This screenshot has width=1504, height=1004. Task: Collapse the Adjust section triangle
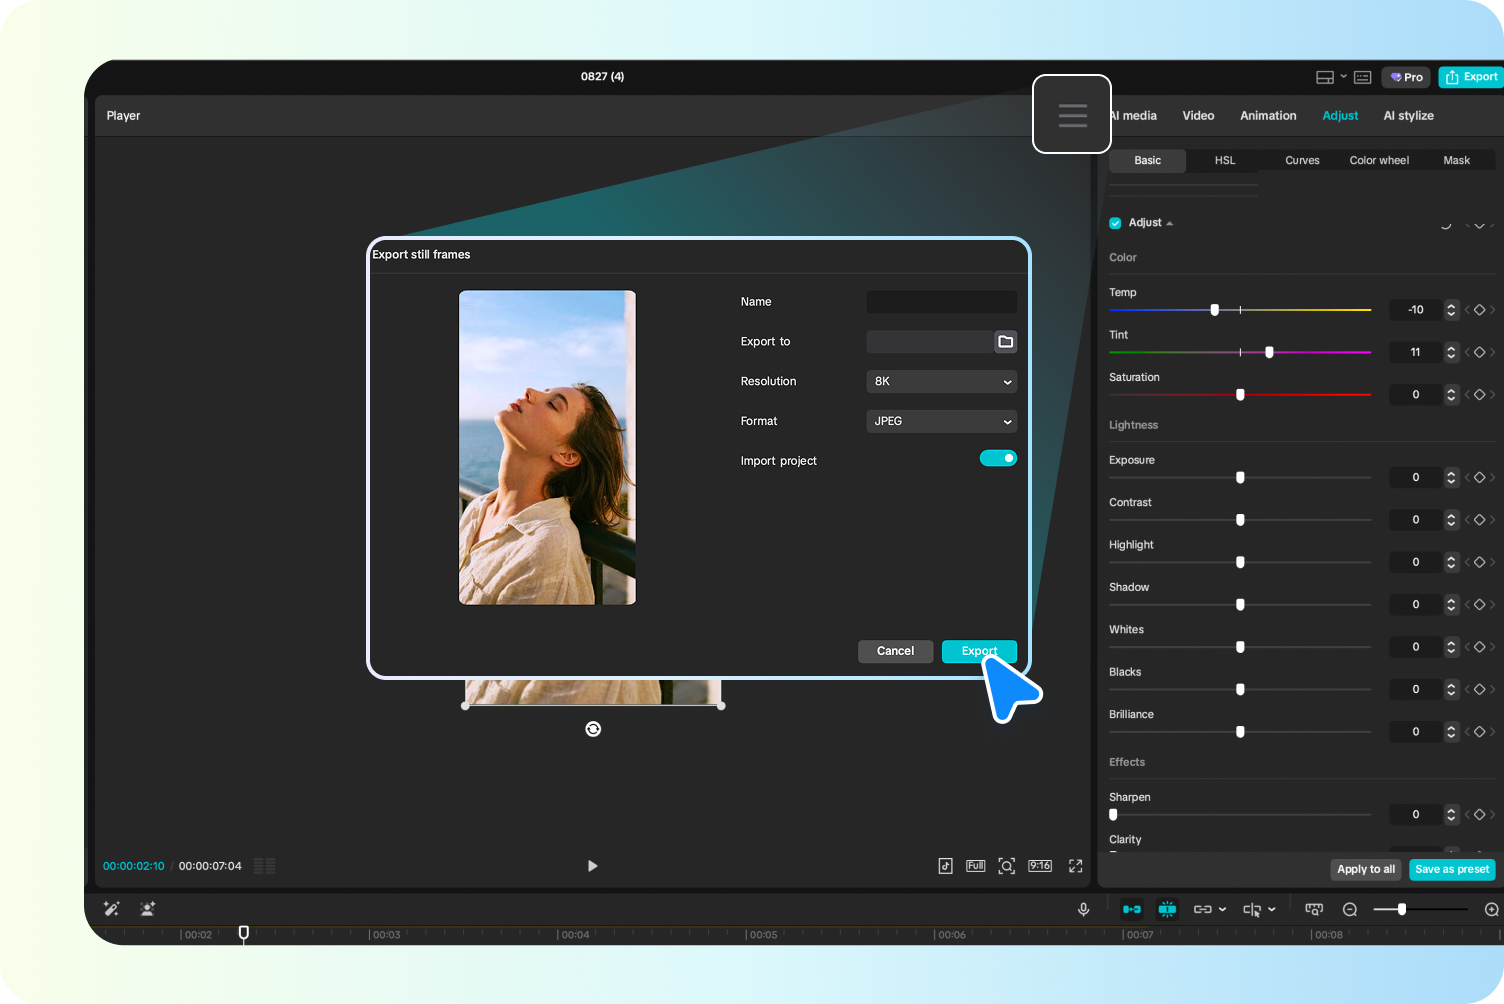(1169, 224)
